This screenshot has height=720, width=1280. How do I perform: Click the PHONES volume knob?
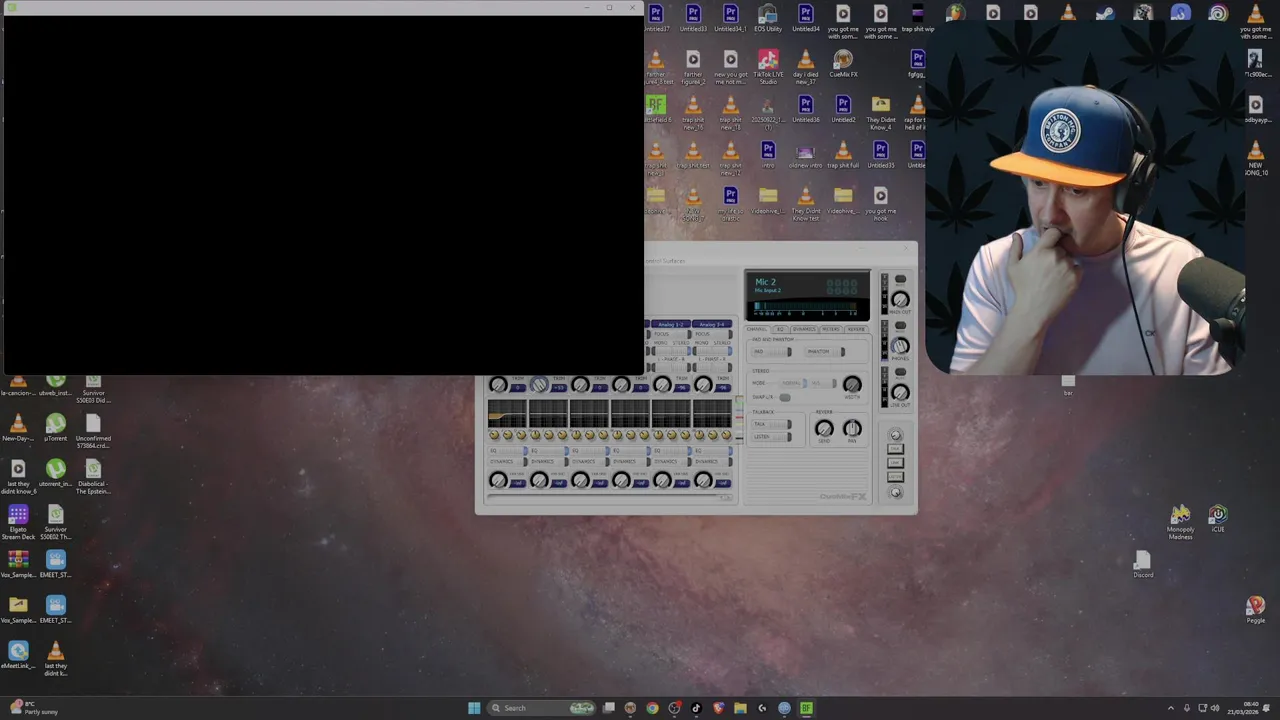coord(900,345)
